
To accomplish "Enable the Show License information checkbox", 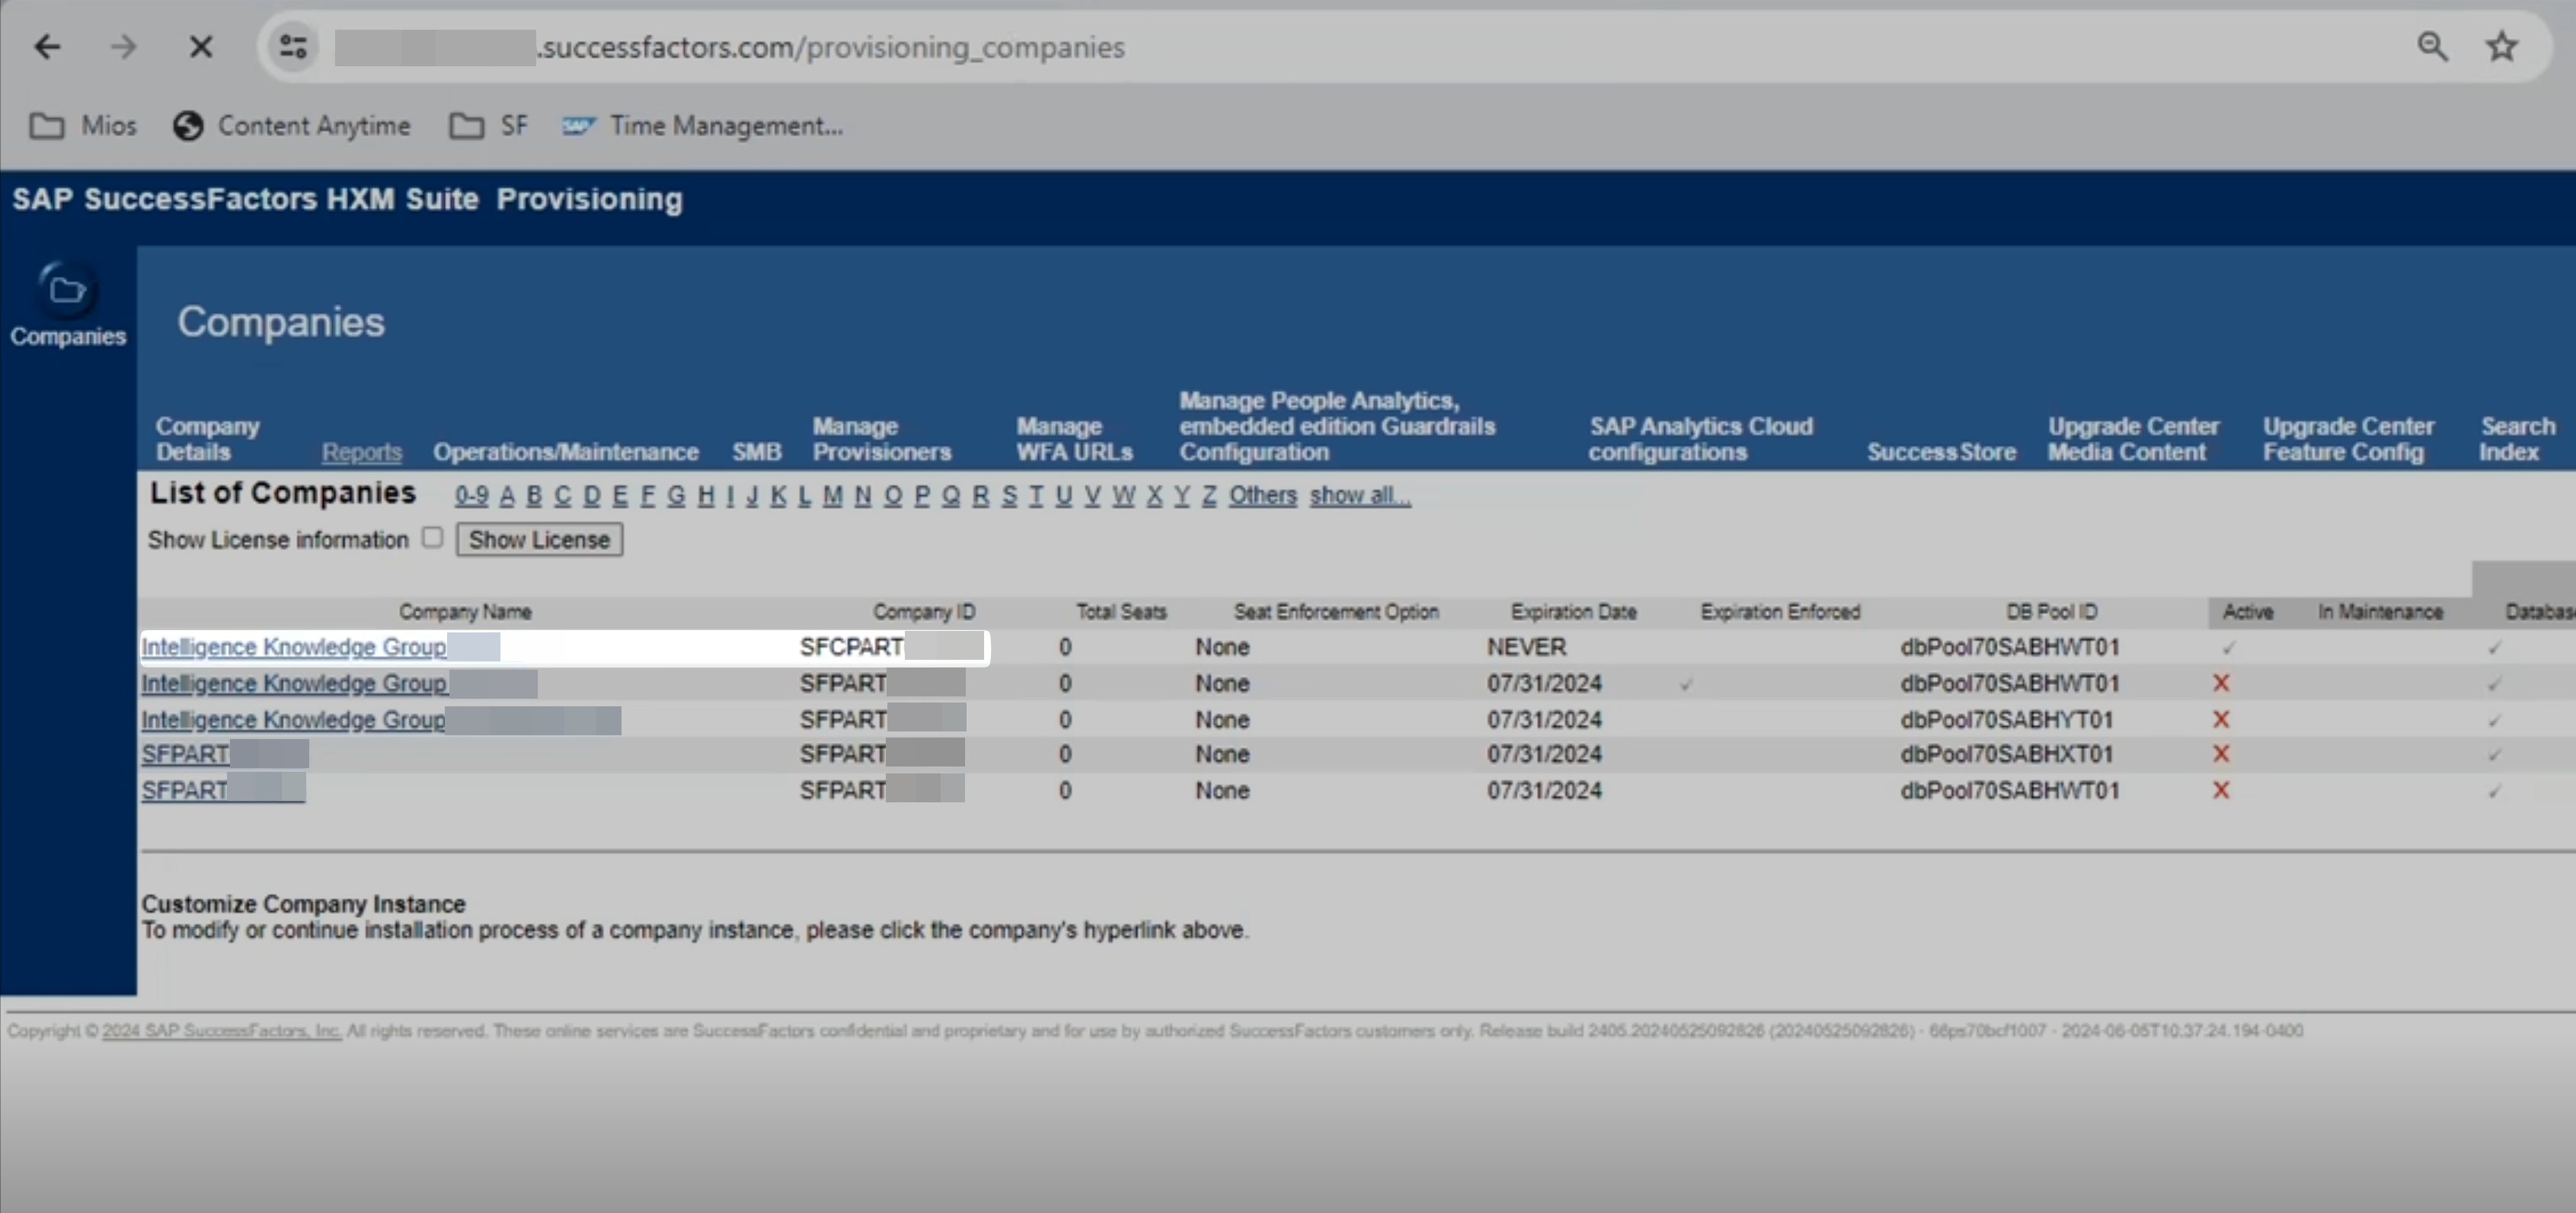I will click(x=432, y=538).
